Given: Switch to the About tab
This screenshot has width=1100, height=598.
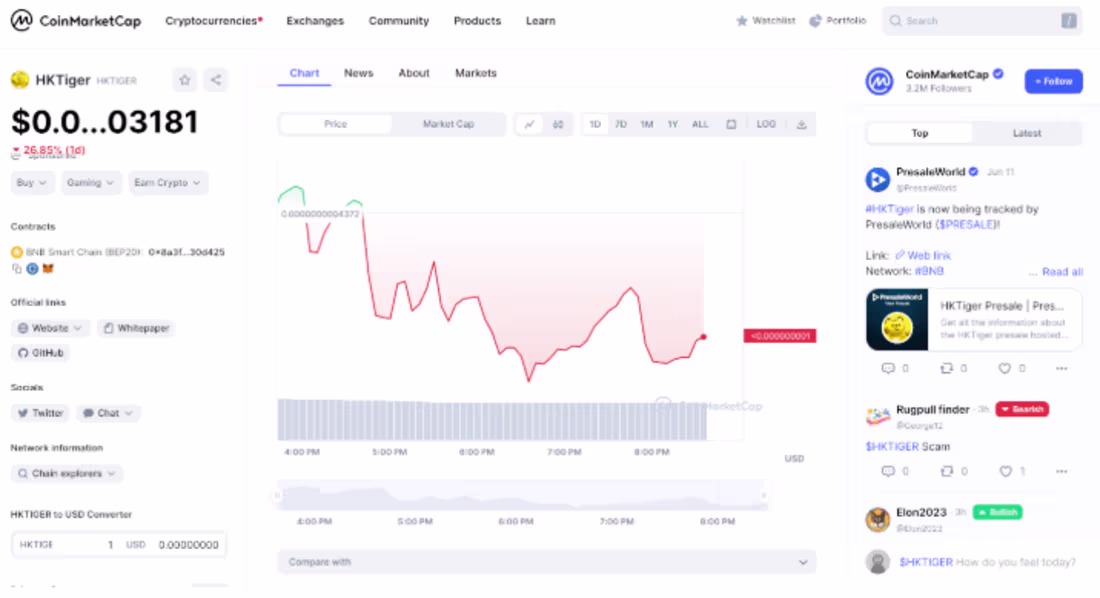Looking at the screenshot, I should tap(414, 73).
